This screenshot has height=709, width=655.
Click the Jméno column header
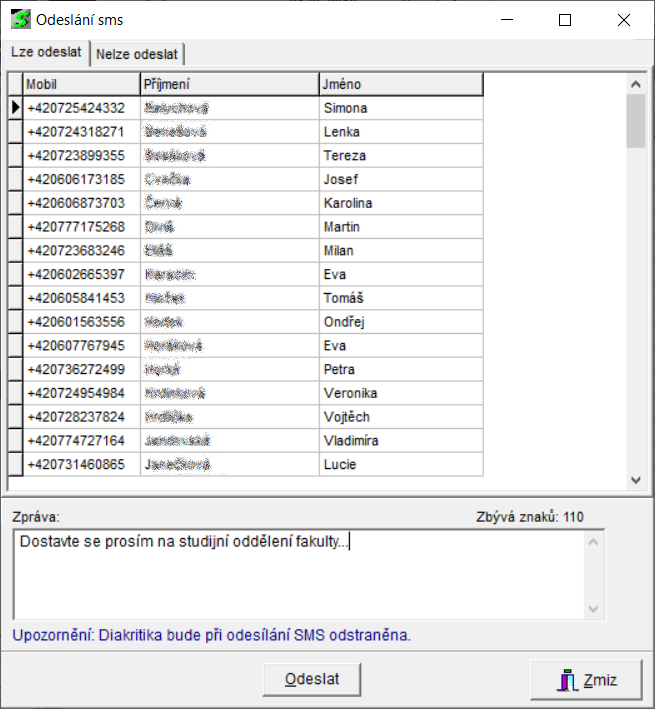coord(400,84)
